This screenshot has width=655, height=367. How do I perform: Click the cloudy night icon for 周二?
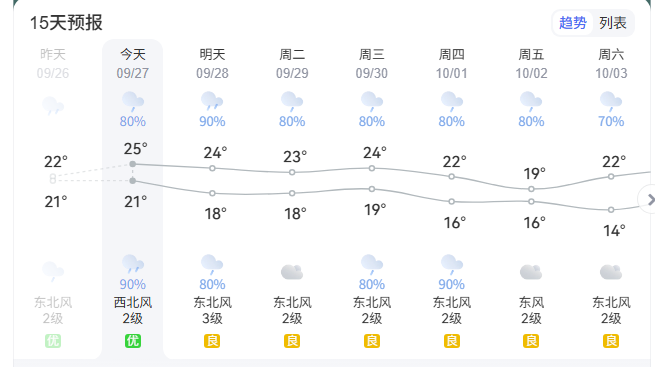coord(292,272)
